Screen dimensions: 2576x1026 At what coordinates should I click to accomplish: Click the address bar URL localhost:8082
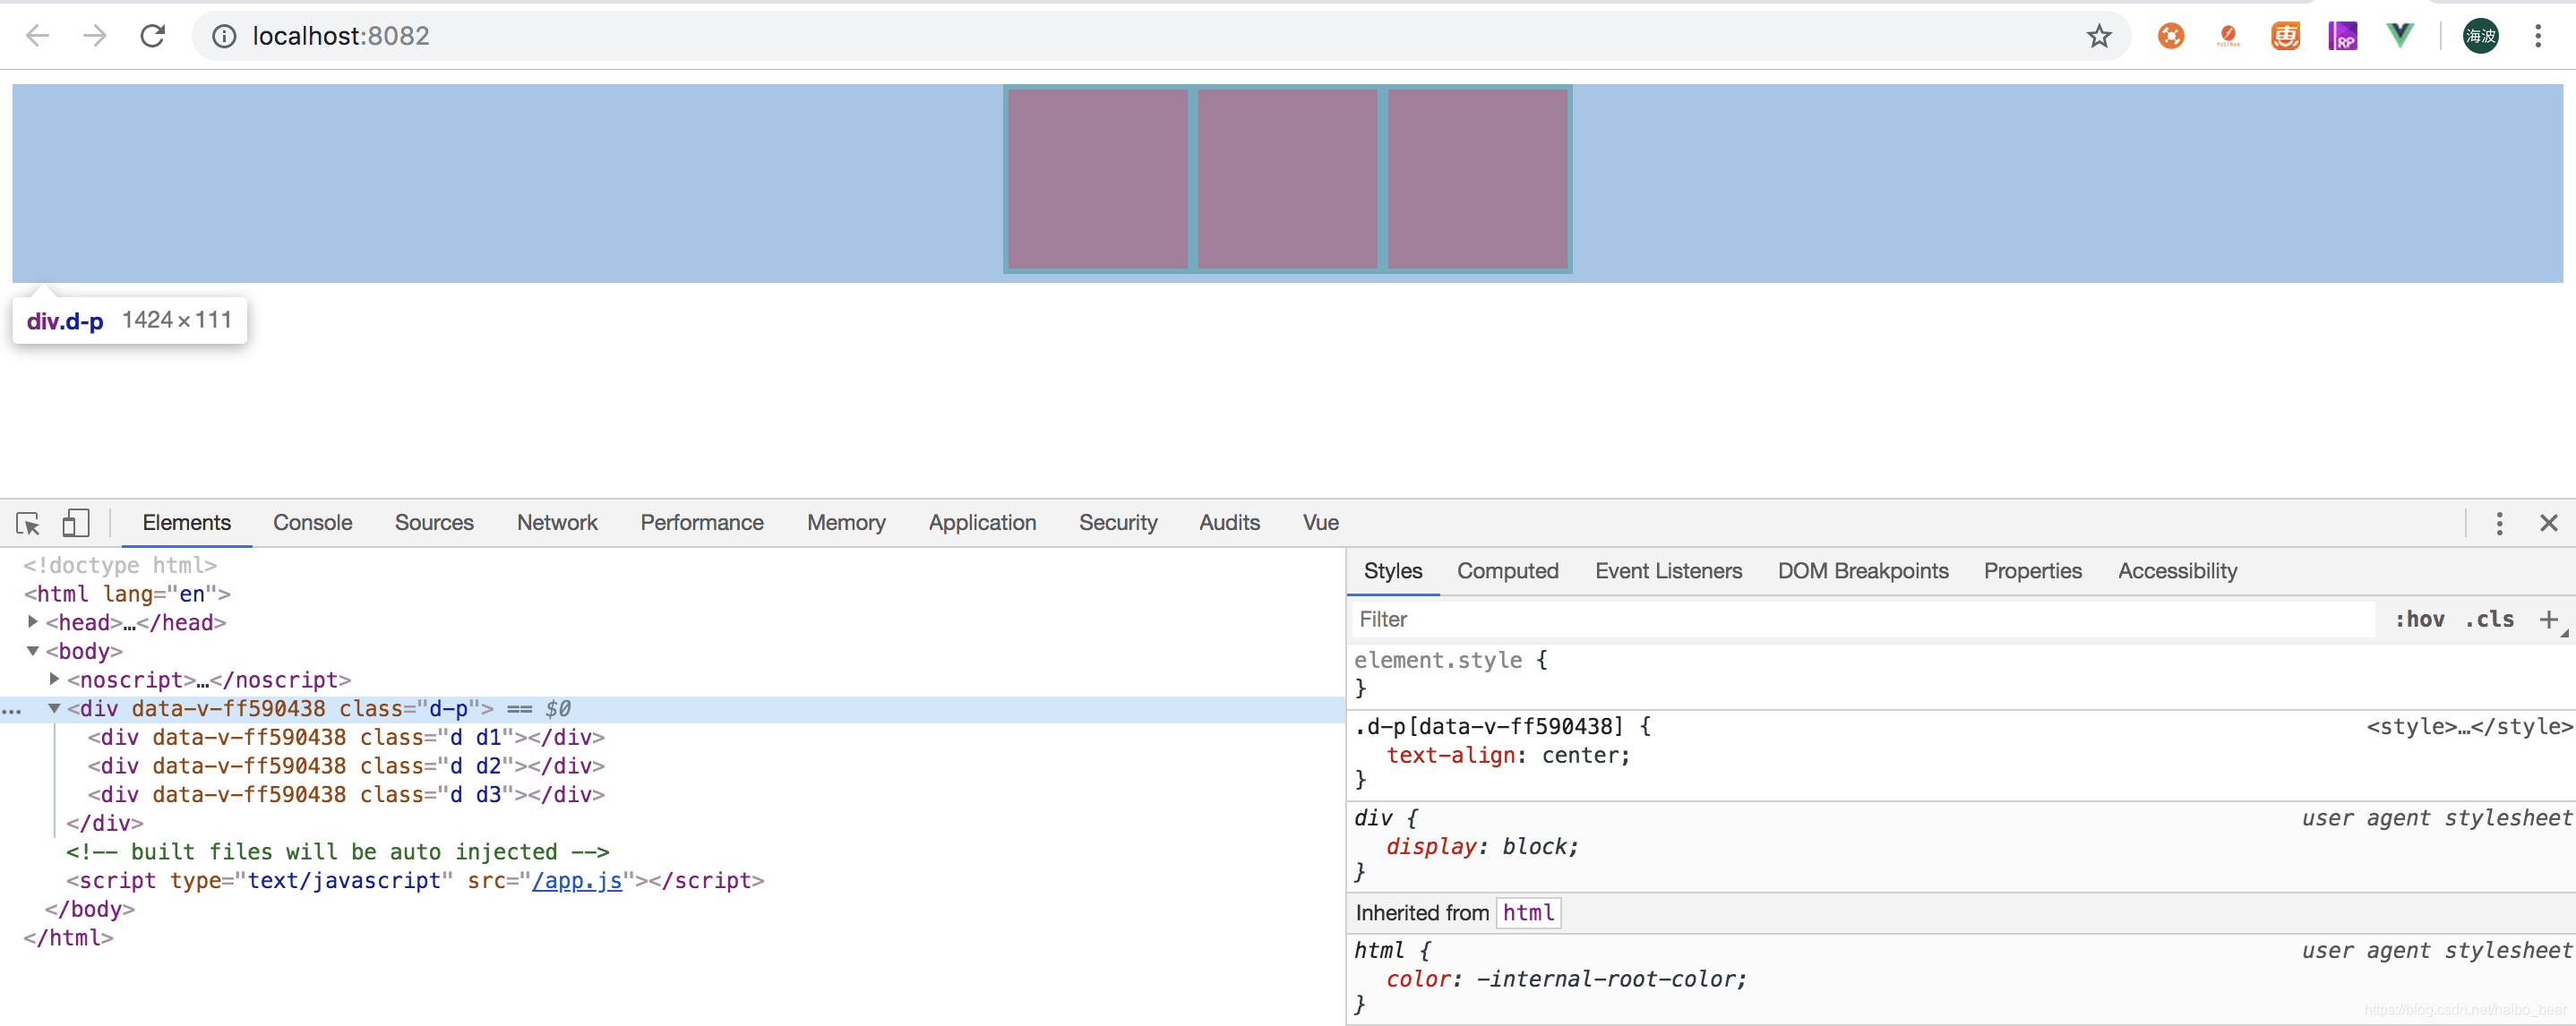click(340, 36)
